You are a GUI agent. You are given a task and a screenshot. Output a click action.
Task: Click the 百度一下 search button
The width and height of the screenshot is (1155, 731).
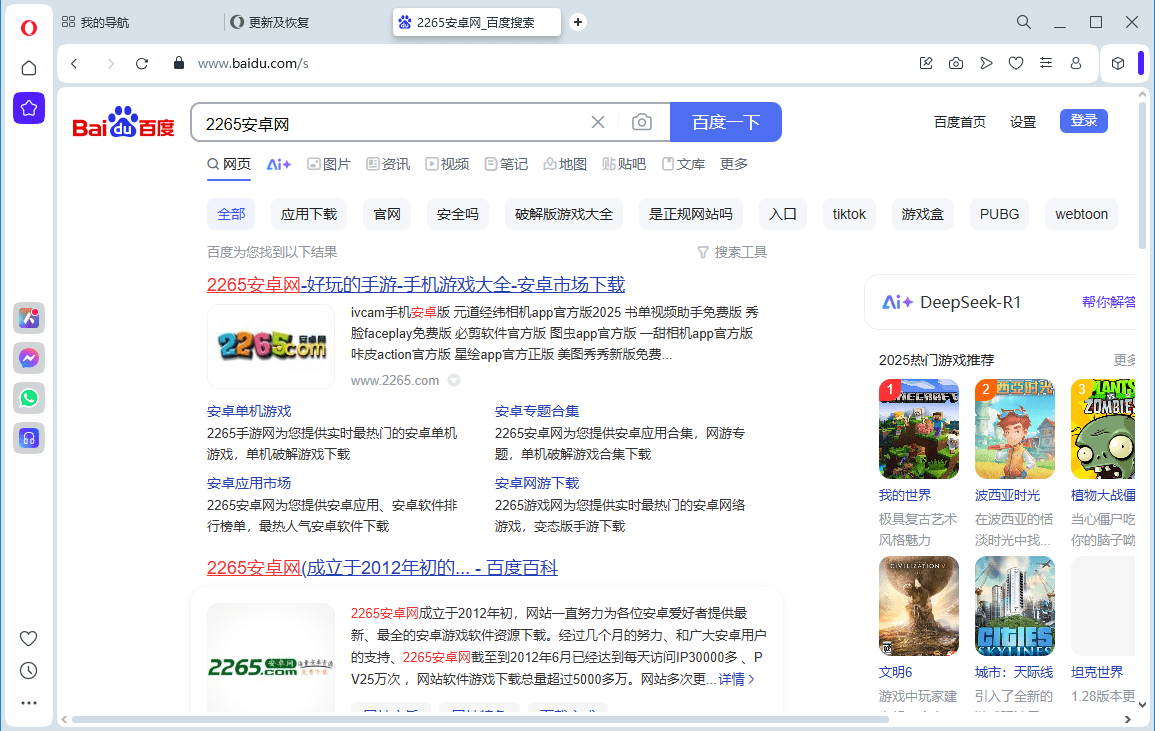[x=726, y=121]
